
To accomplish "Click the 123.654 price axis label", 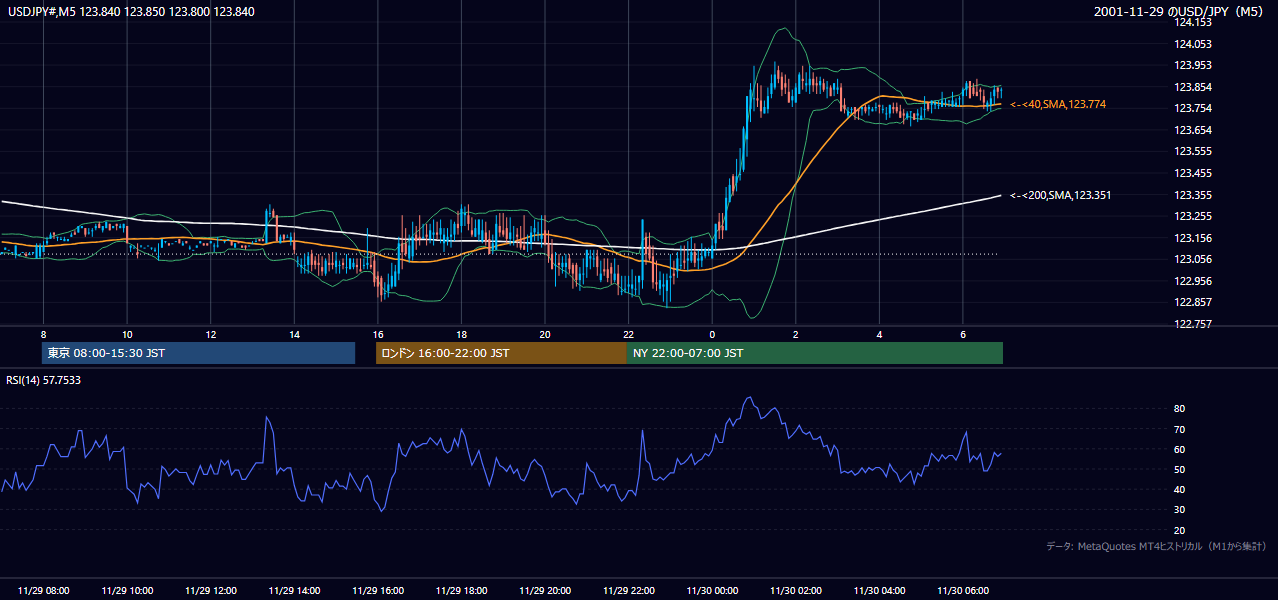I will pyautogui.click(x=1193, y=130).
